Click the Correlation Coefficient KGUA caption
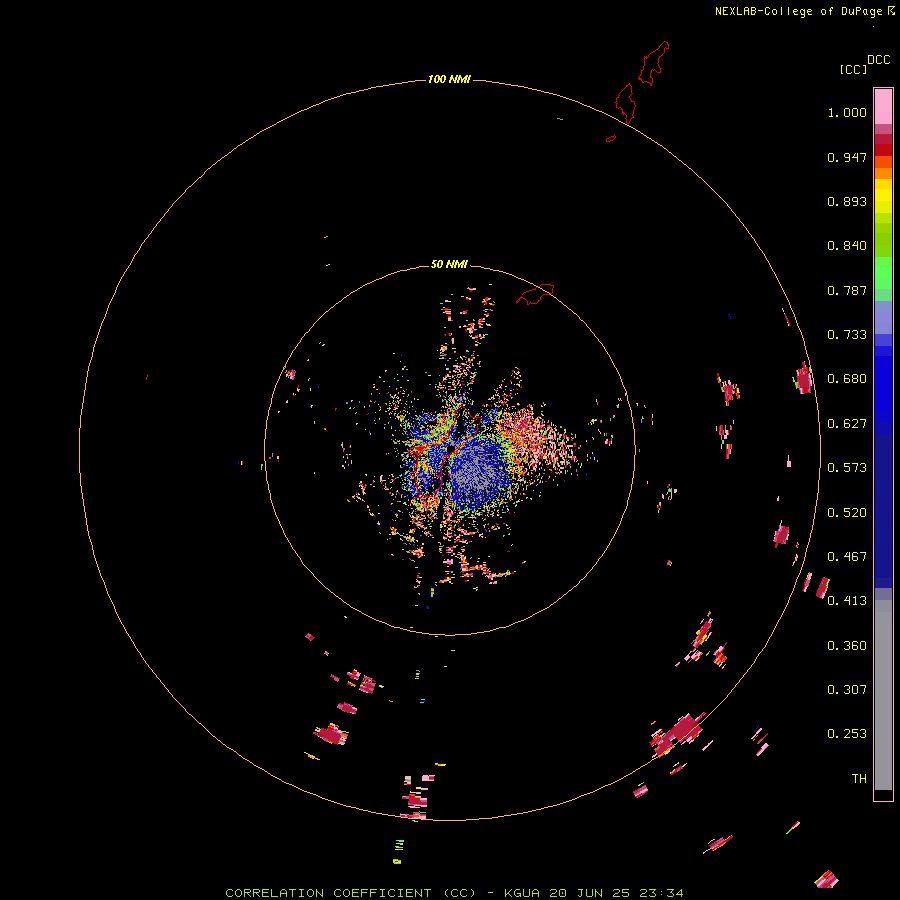Viewport: 900px width, 900px height. (455, 893)
